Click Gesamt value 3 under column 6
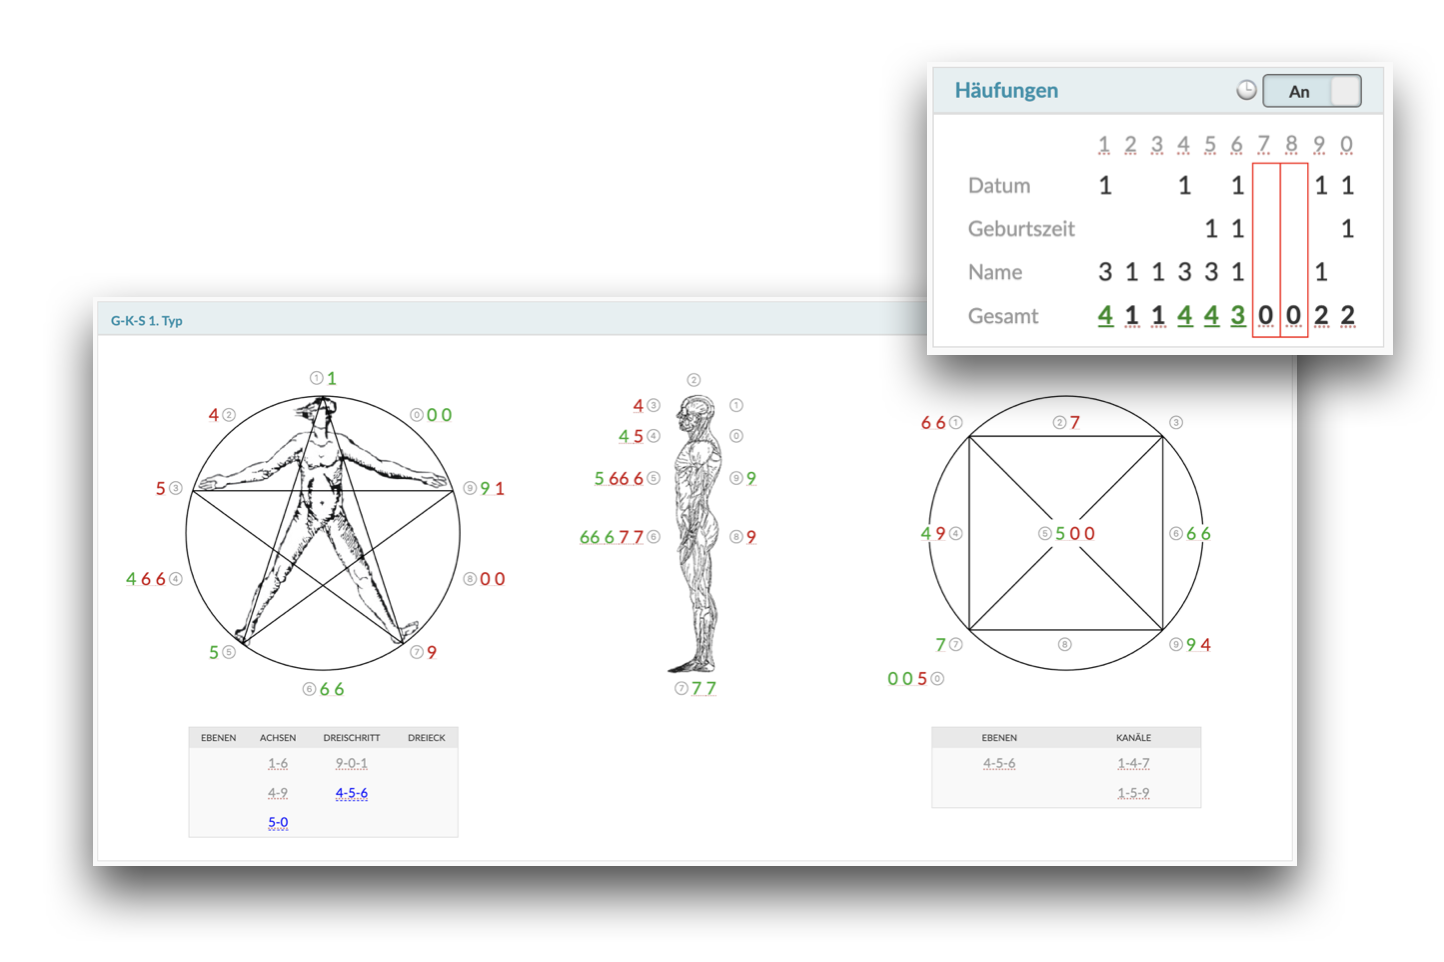1444x962 pixels. coord(1238,316)
